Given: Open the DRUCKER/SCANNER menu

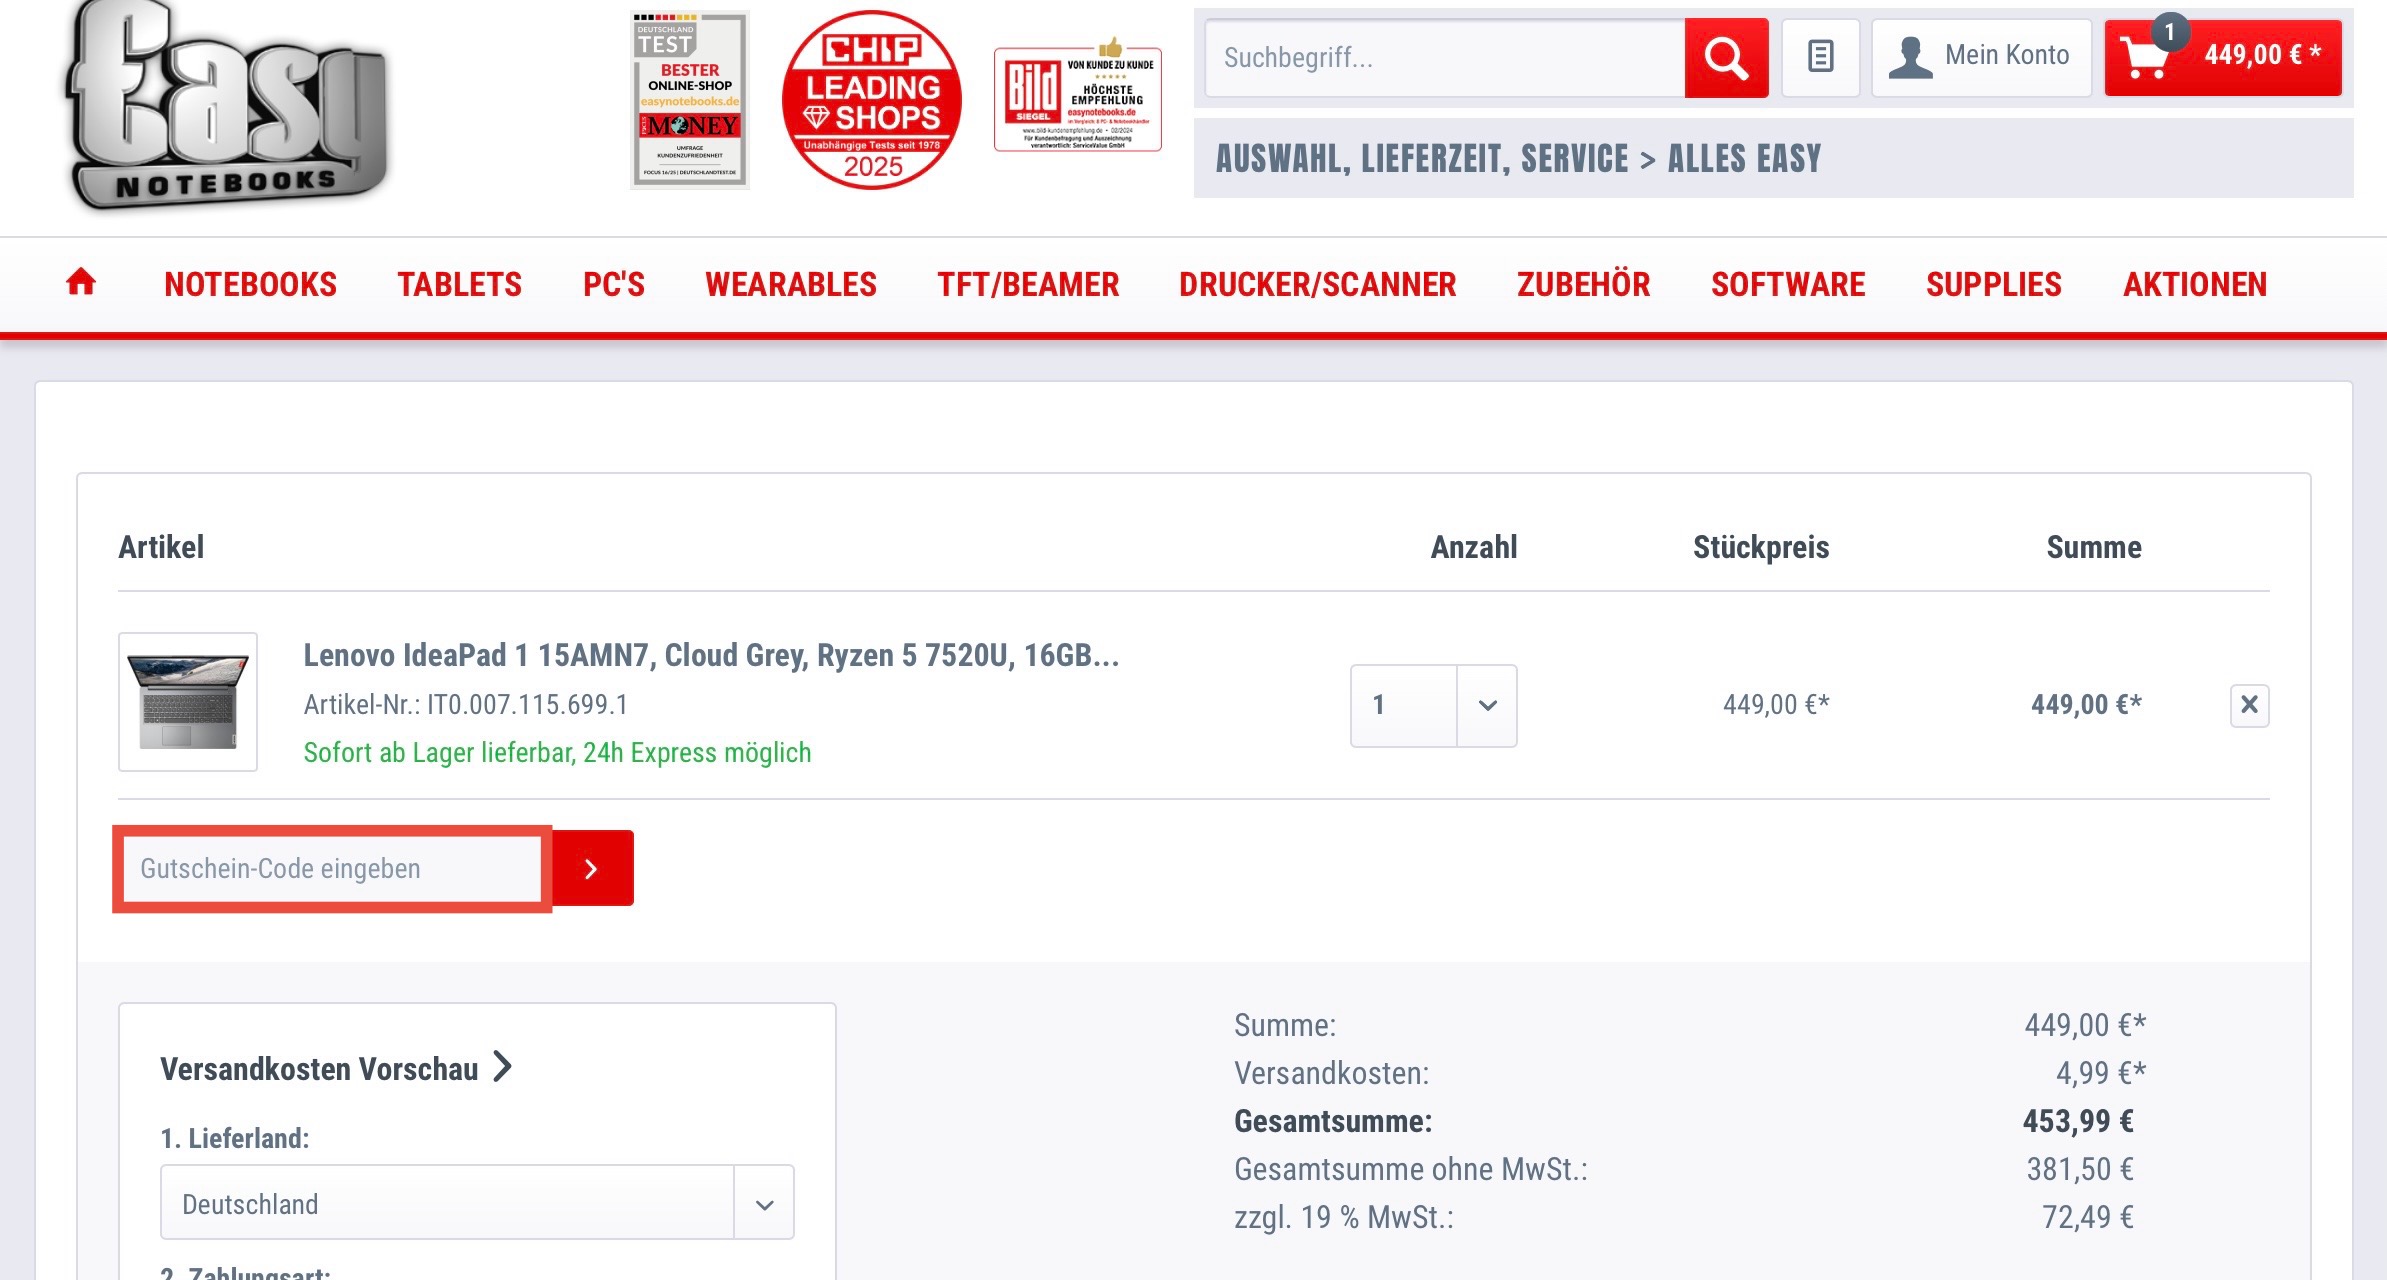Looking at the screenshot, I should [1317, 284].
